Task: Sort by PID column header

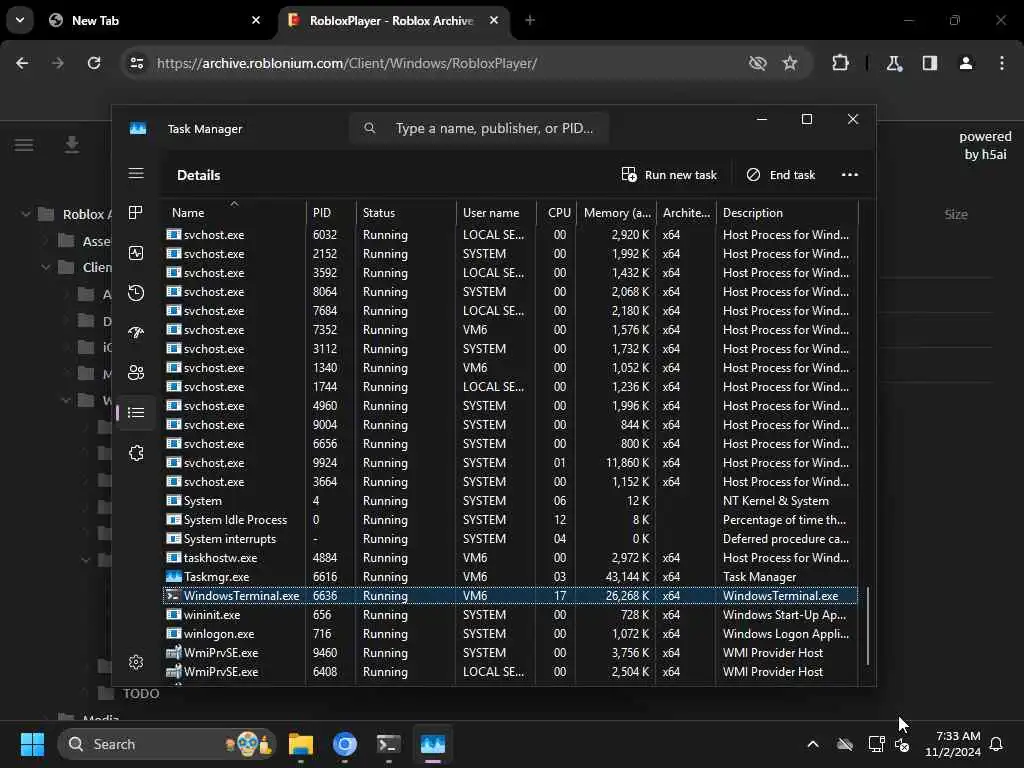Action: (331, 212)
